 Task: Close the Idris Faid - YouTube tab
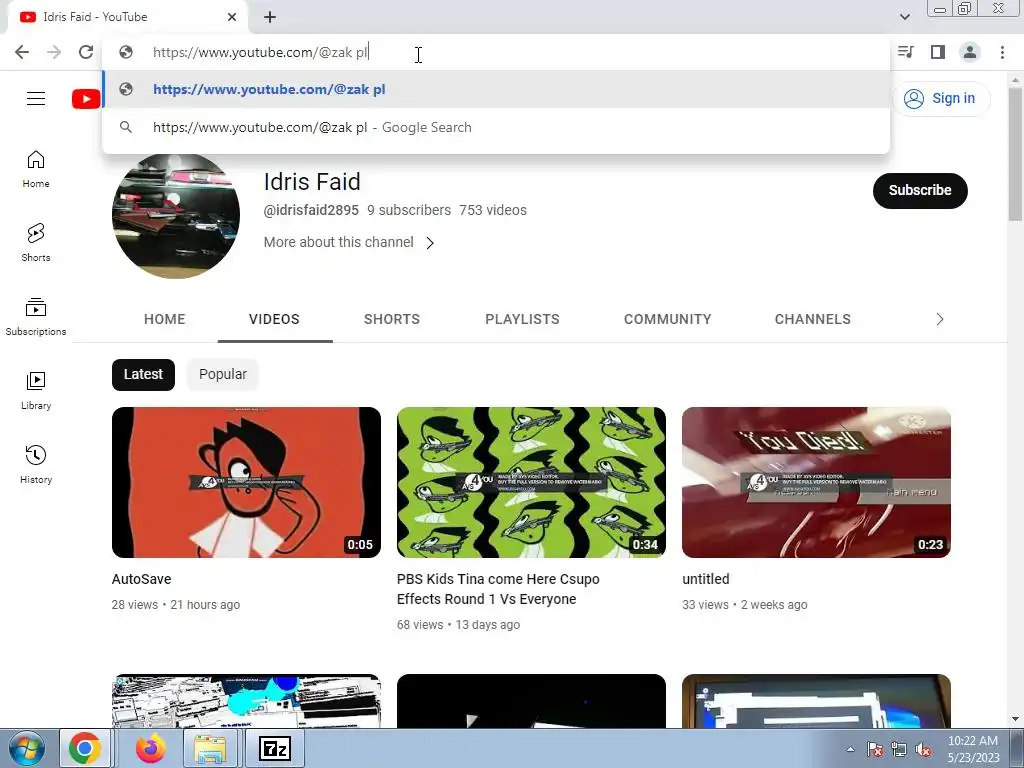tap(232, 17)
